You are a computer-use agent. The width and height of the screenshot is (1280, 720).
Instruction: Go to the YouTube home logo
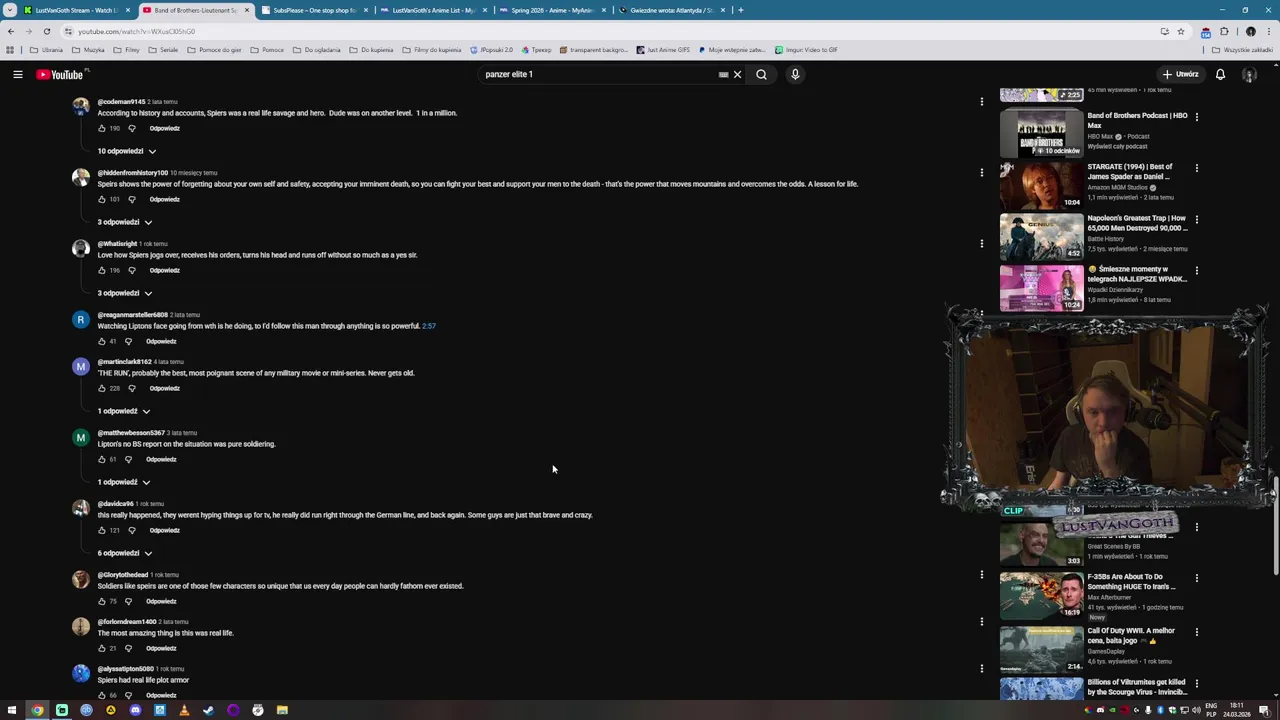click(60, 74)
